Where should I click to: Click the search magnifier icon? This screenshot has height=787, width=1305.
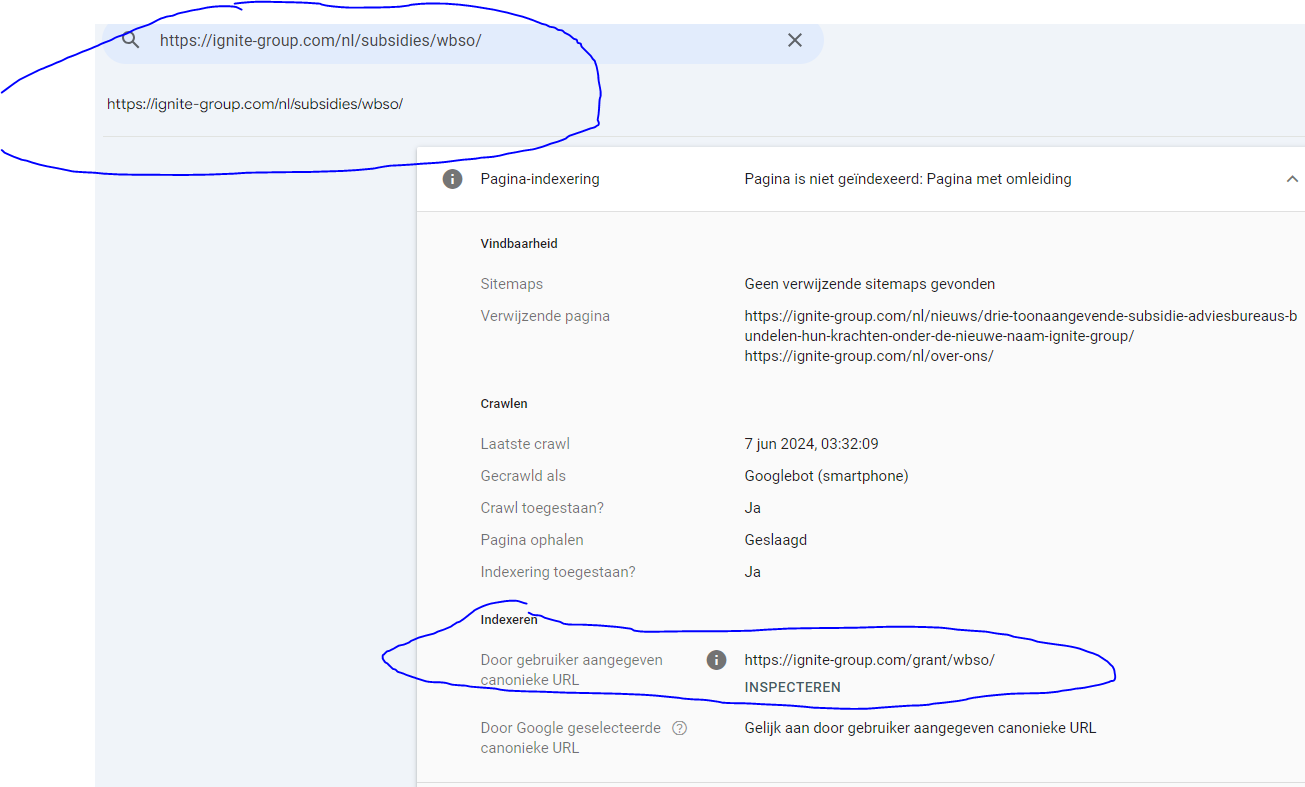click(x=130, y=40)
